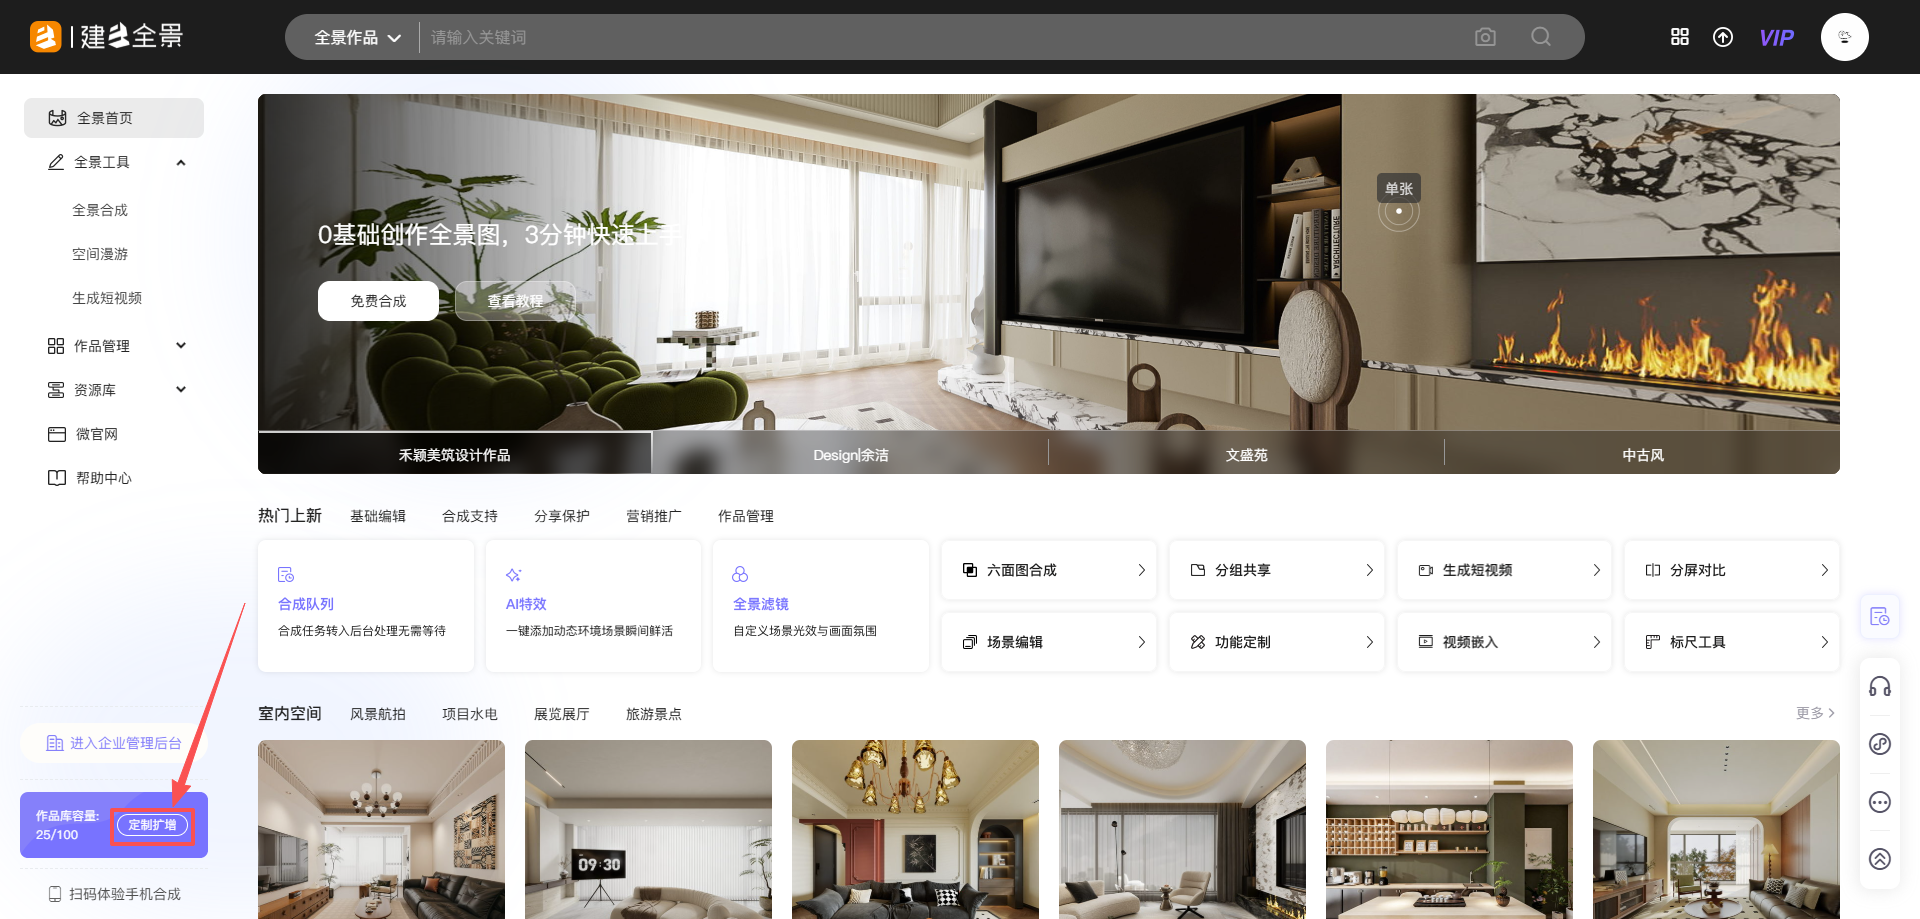Open the customer service headset icon
Screen dimensions: 1920x919
click(1880, 687)
